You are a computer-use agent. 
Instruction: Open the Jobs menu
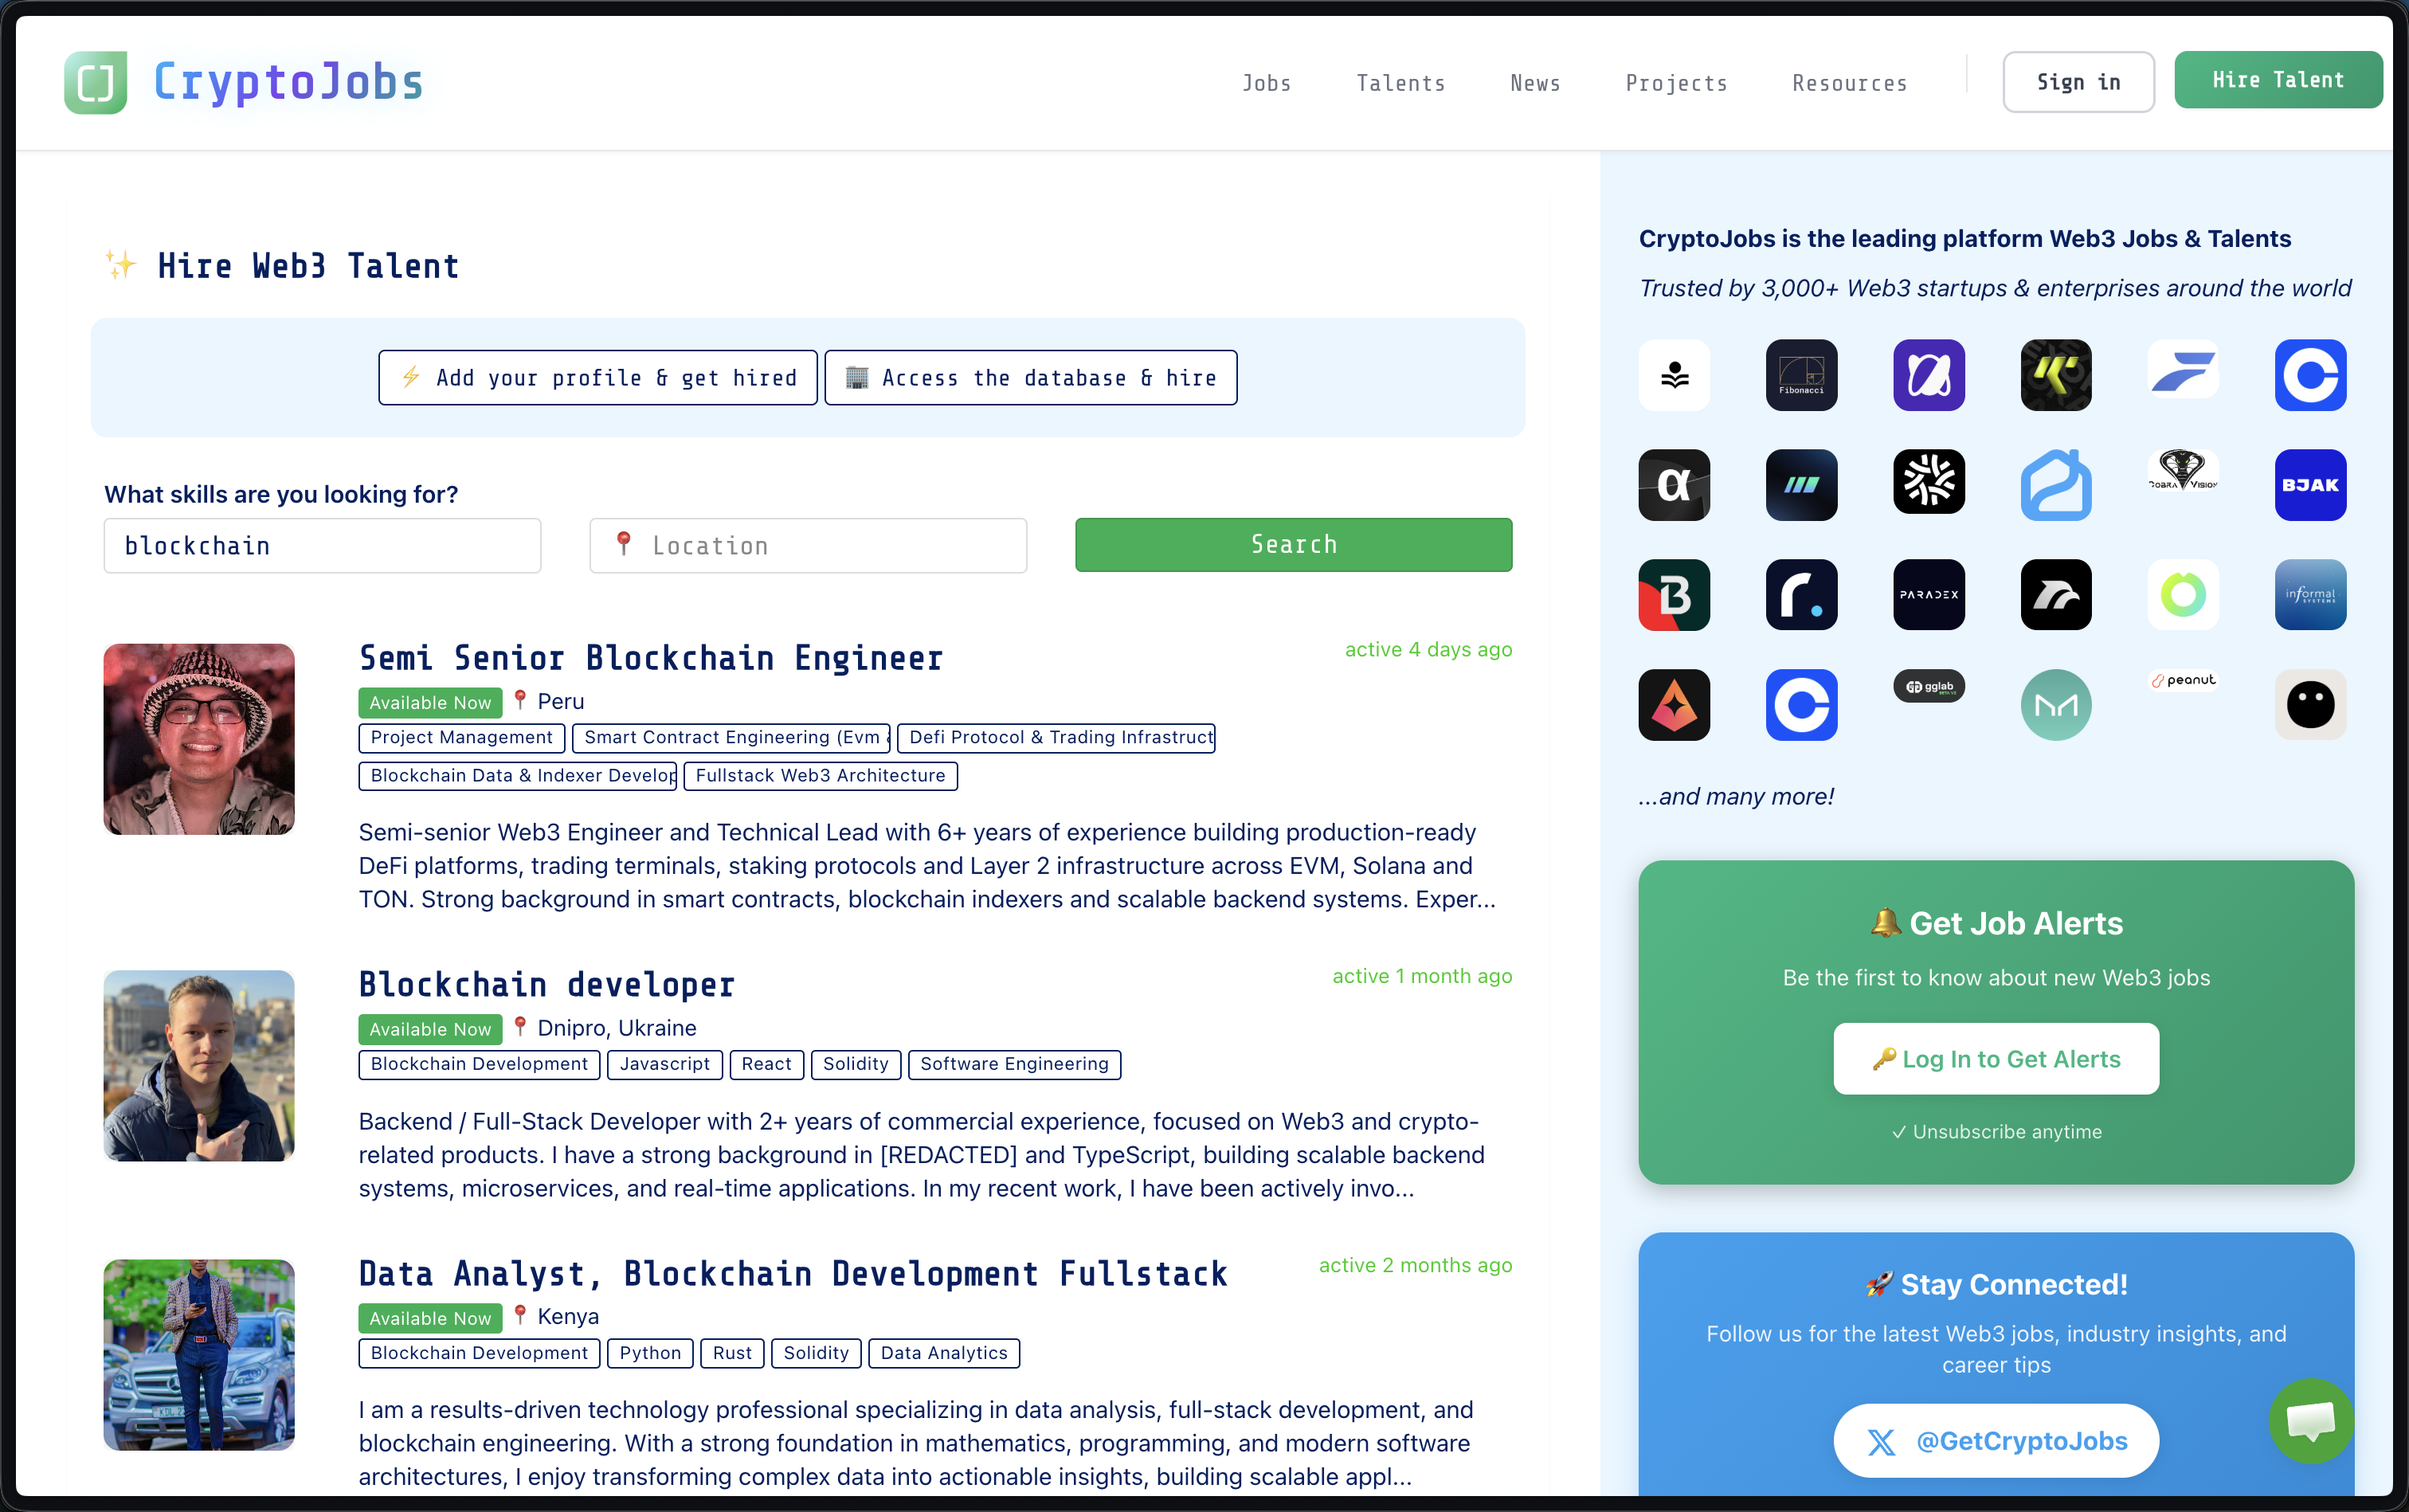click(1266, 83)
